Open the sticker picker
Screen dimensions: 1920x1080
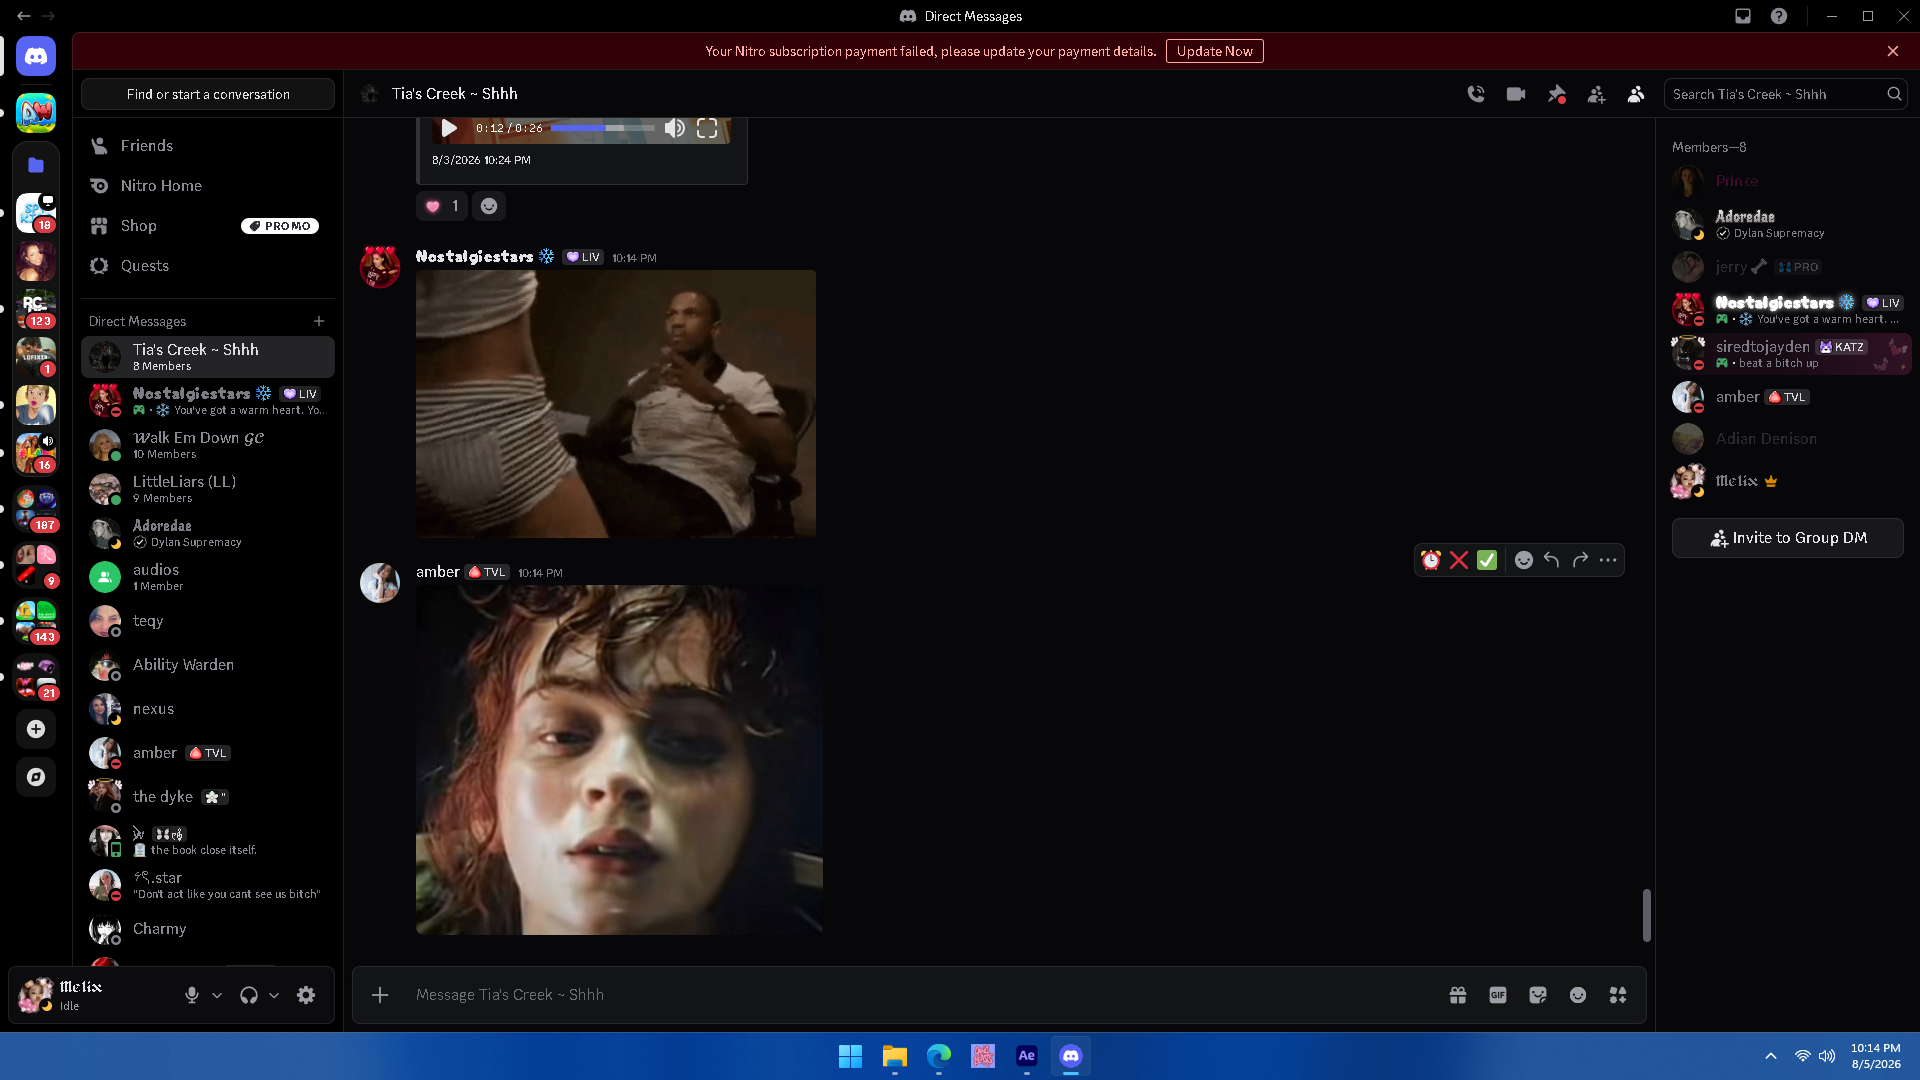coord(1538,995)
